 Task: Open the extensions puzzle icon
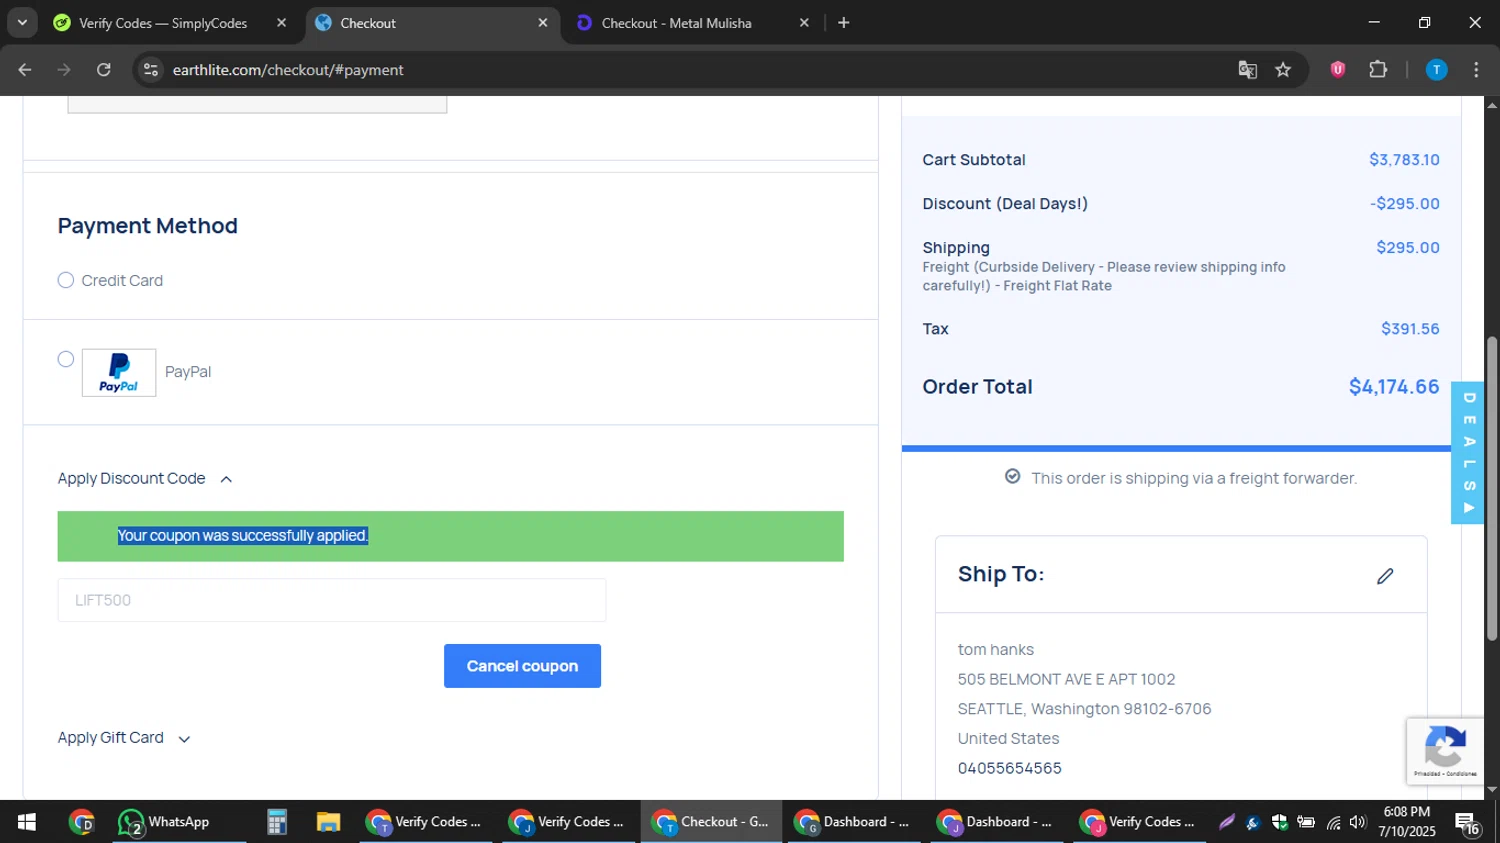point(1378,70)
